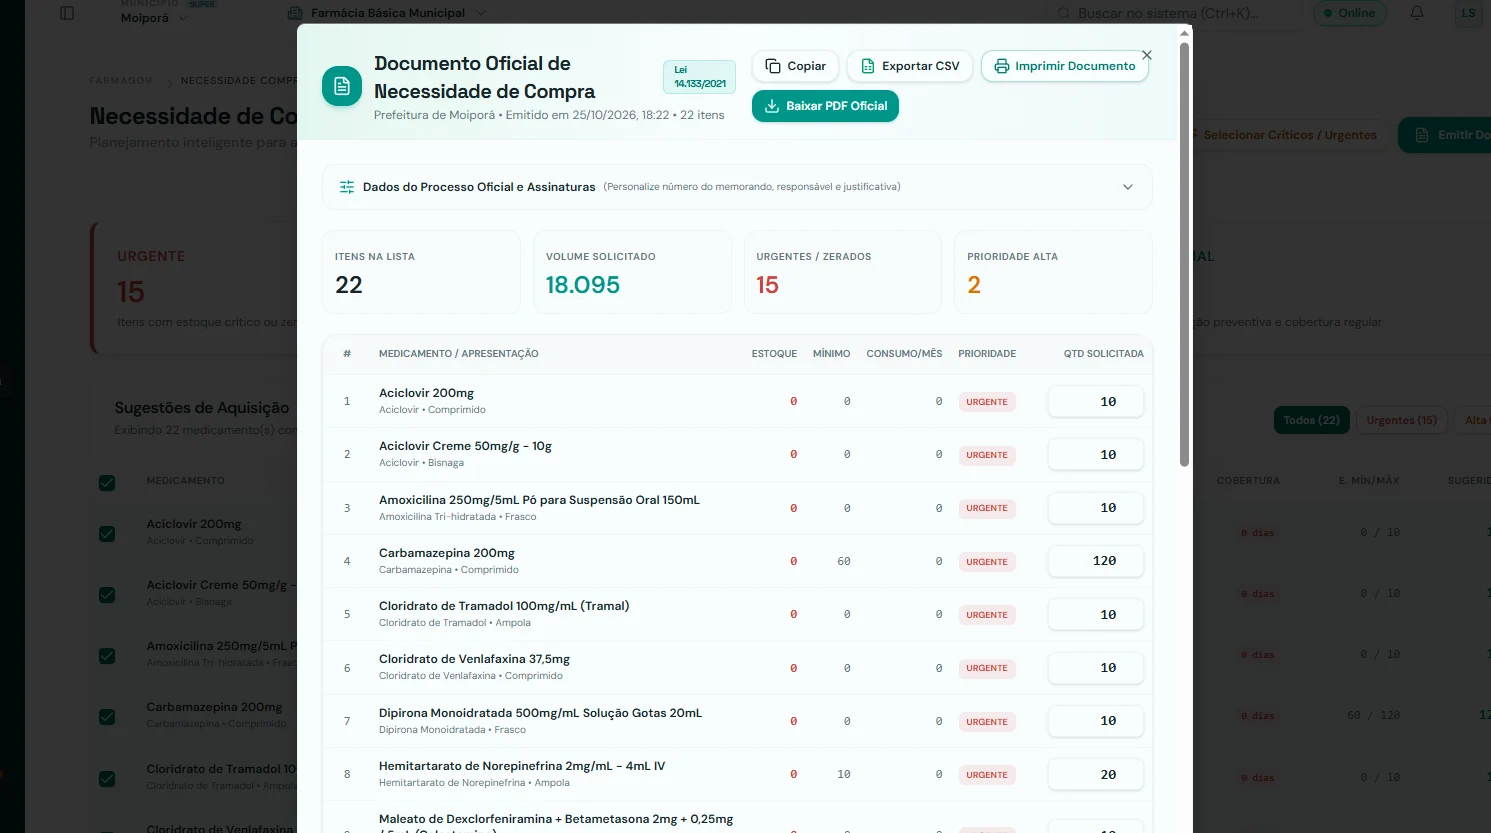Switch to the Urgentes (15) filter tab
This screenshot has height=833, width=1491.
(x=1401, y=420)
